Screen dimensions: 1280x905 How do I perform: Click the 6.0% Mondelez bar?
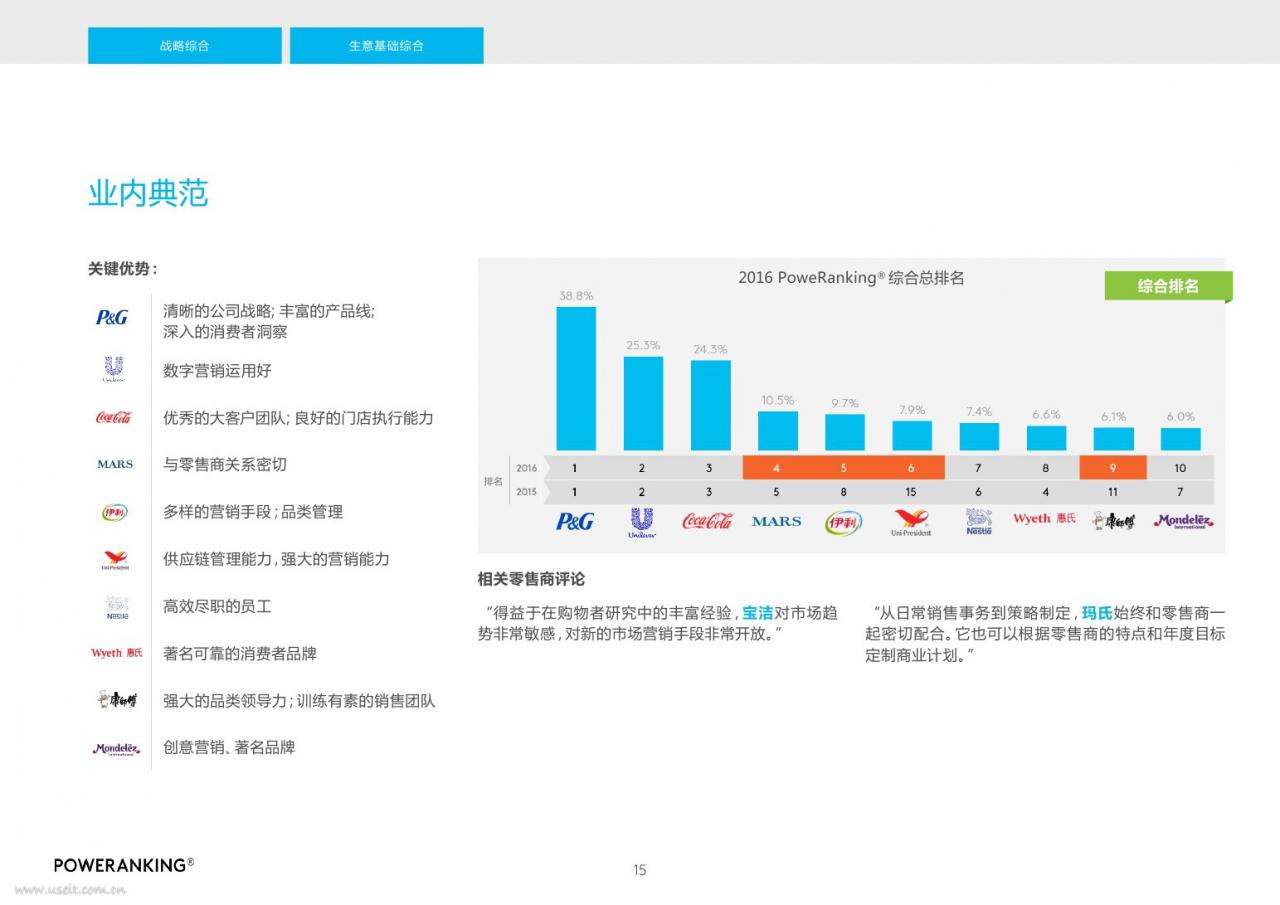[1181, 439]
